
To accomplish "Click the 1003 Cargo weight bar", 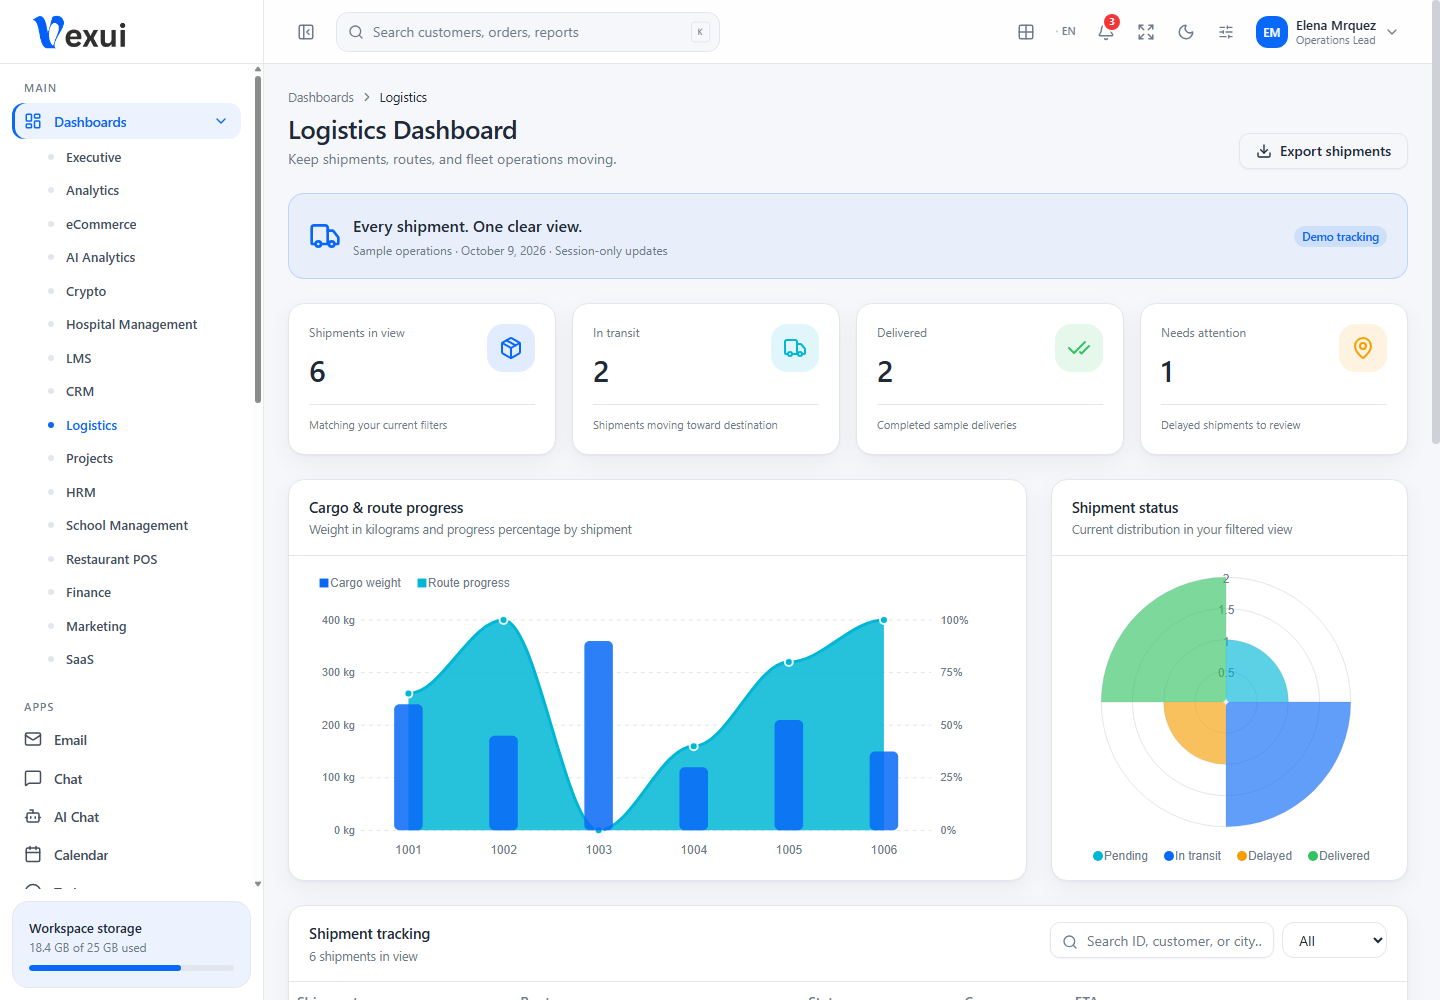I will (x=599, y=735).
